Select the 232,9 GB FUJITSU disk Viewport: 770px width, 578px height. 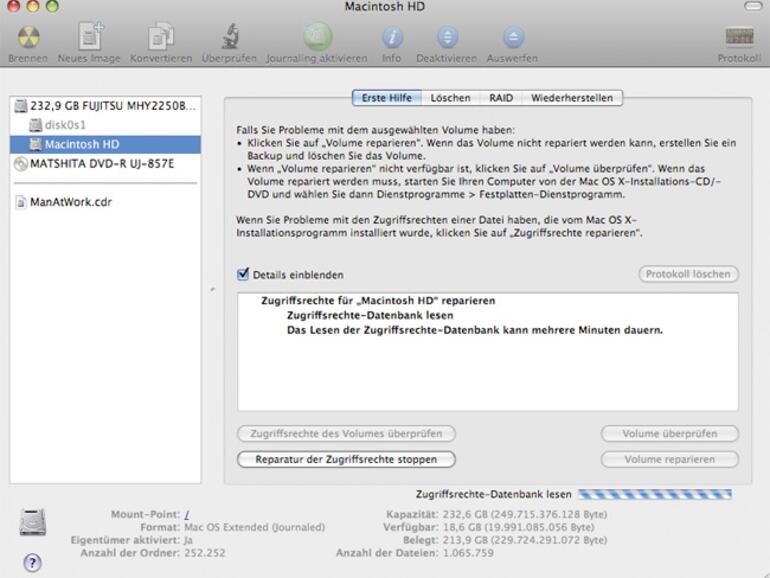113,105
